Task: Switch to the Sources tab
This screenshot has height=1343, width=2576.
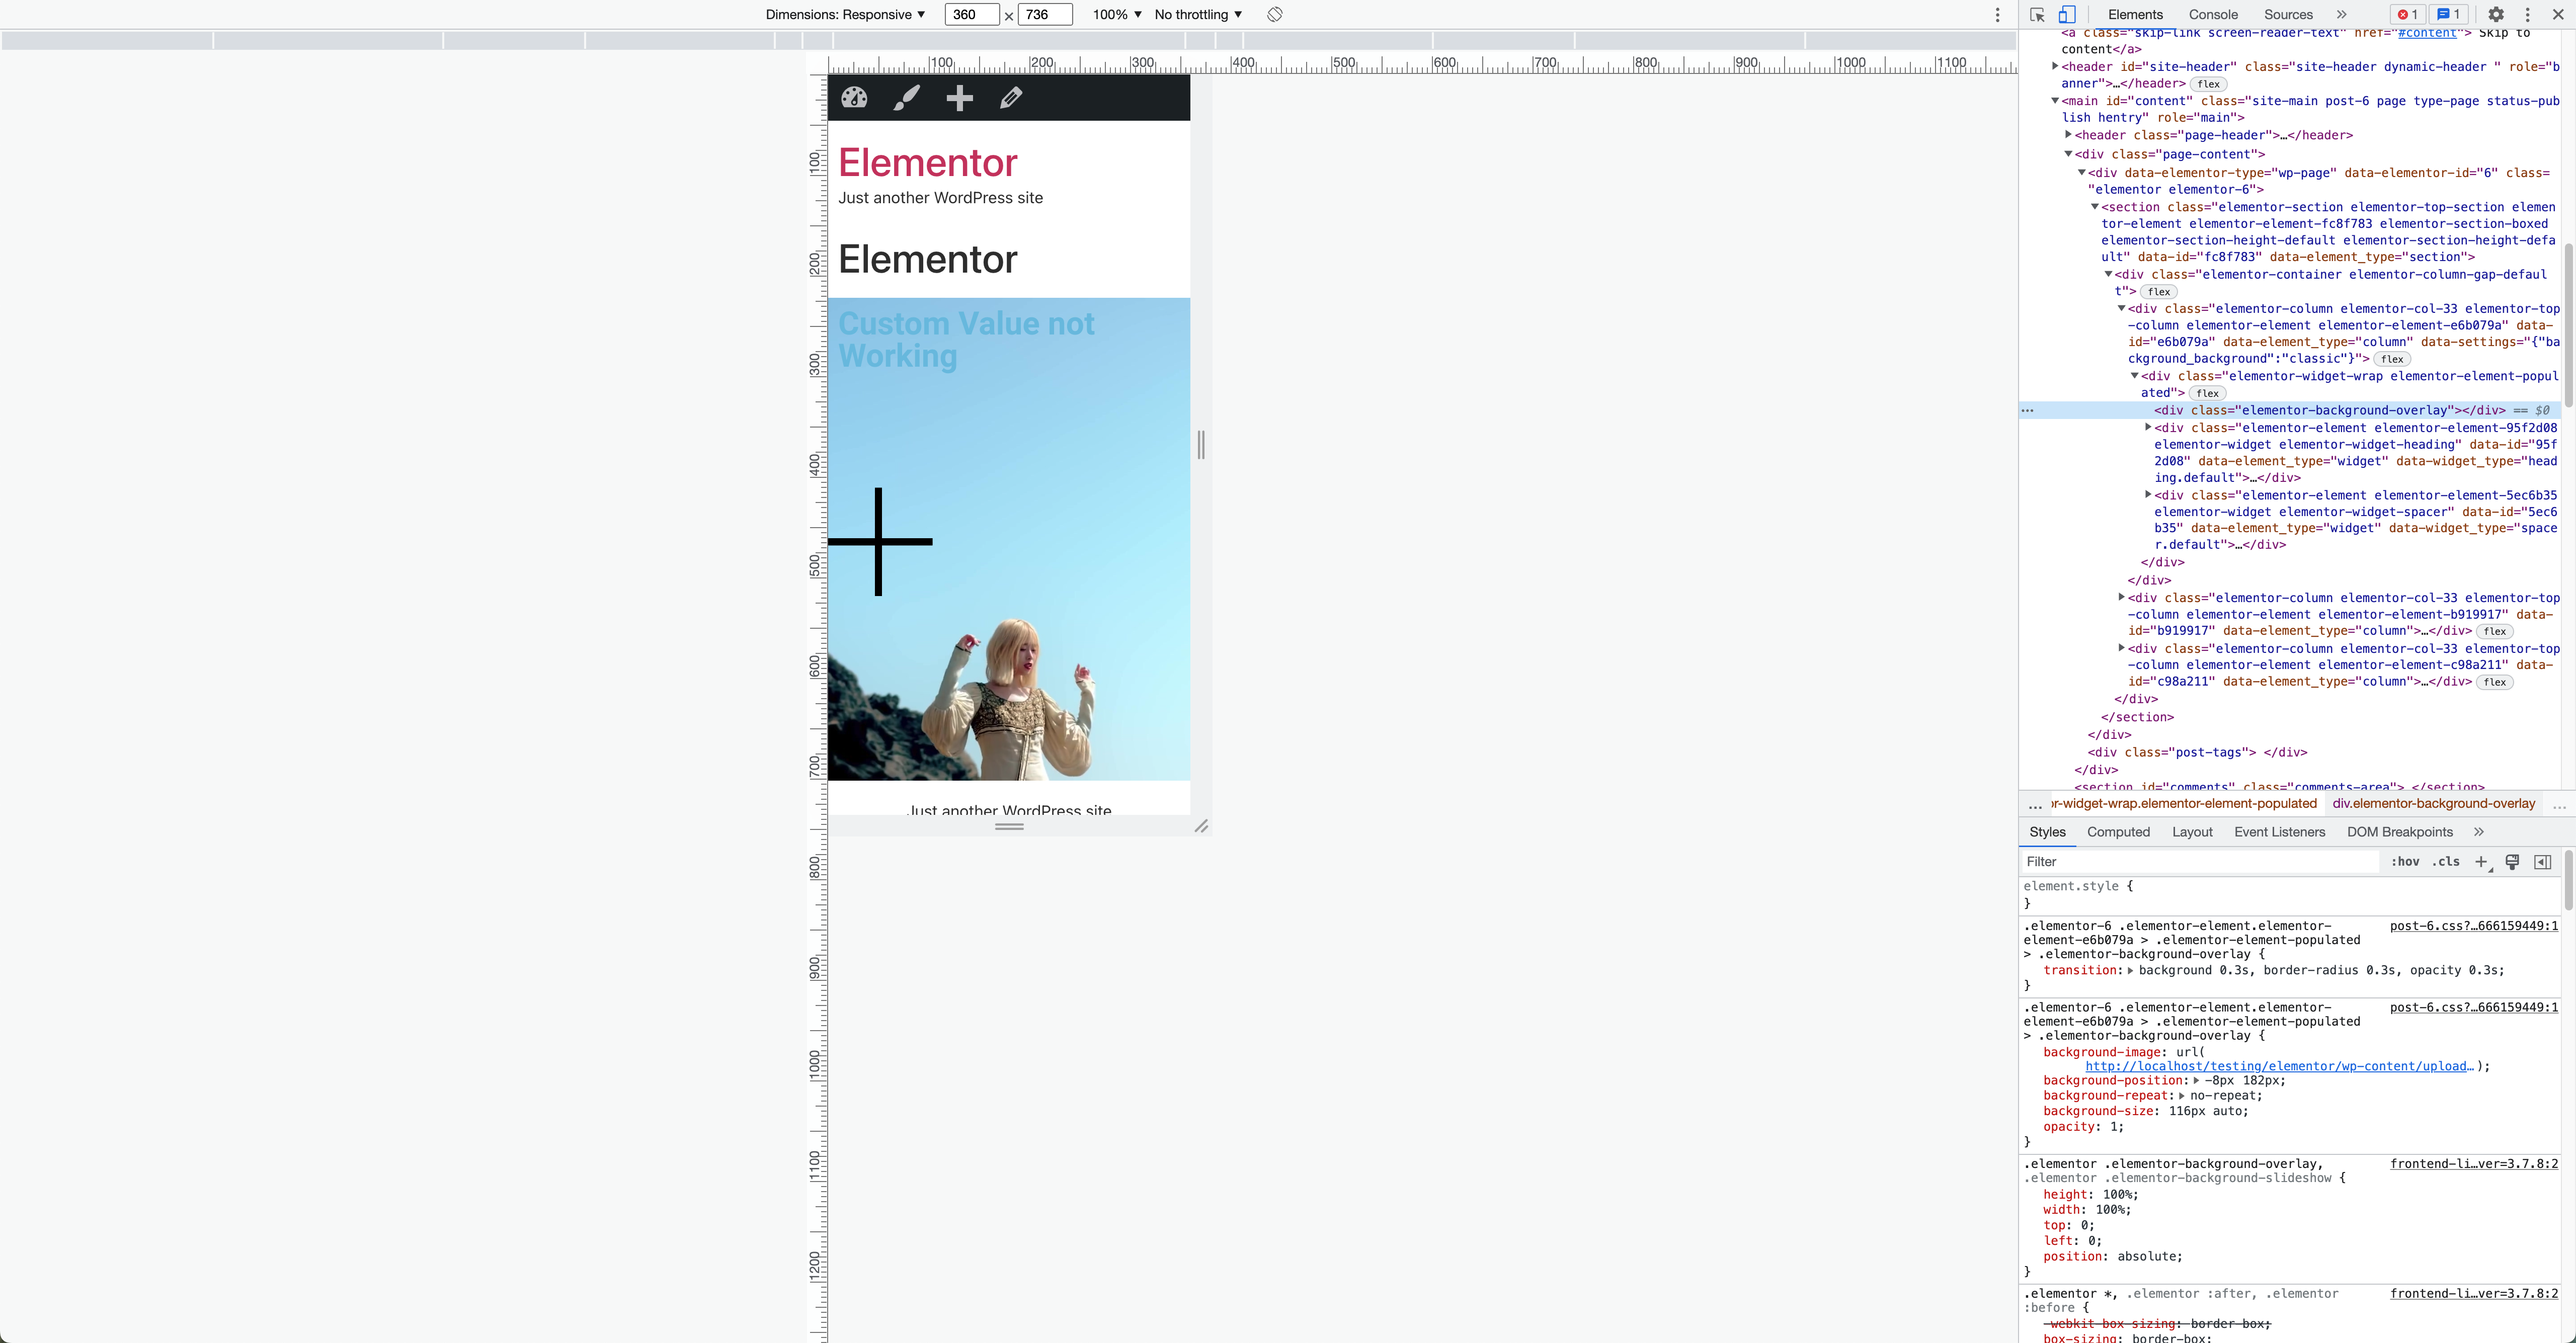Action: (x=2288, y=14)
